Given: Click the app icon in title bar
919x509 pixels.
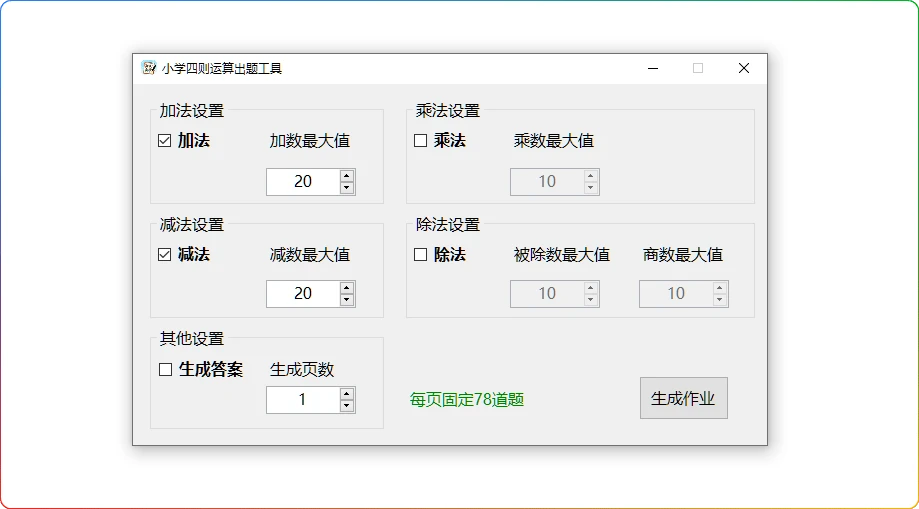Looking at the screenshot, I should coord(149,68).
